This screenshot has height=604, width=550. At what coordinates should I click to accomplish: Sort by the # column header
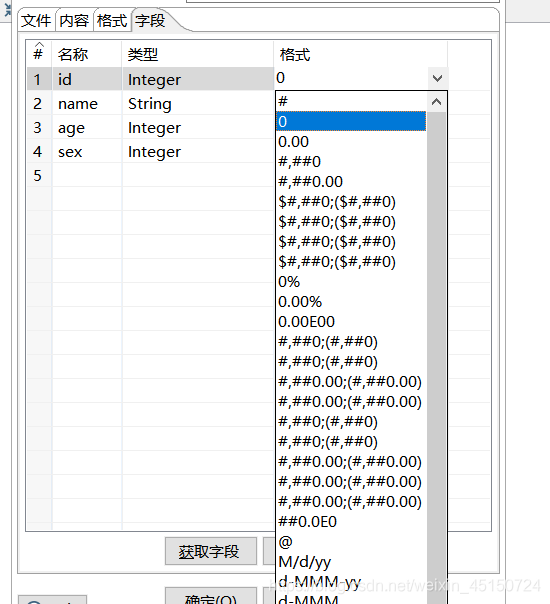[38, 52]
